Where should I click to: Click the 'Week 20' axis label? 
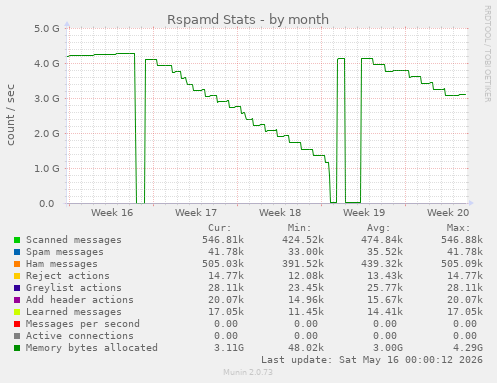click(448, 213)
